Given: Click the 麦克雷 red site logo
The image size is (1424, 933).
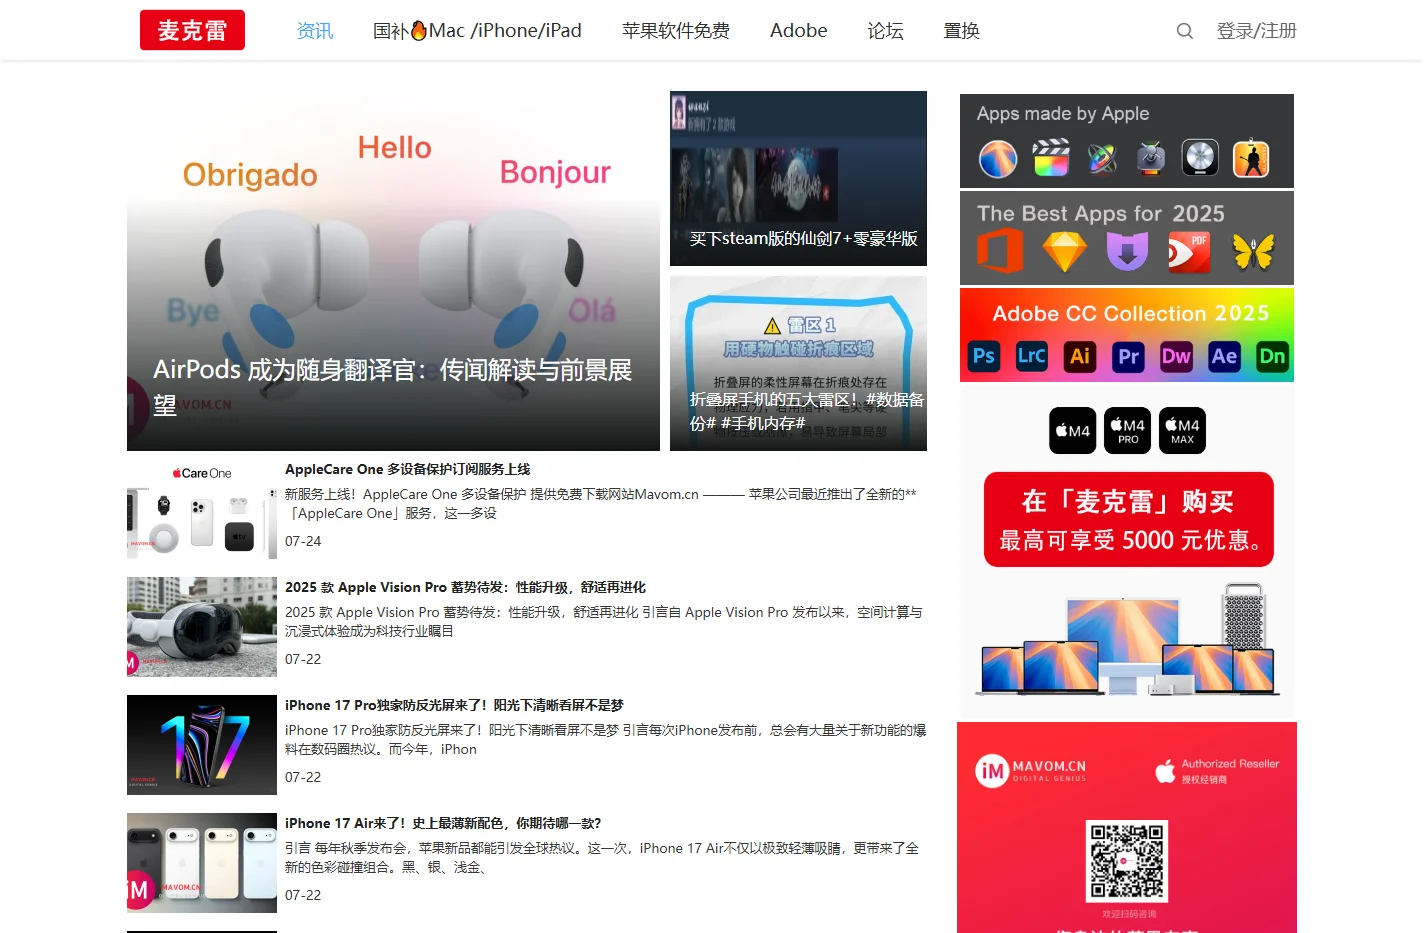Looking at the screenshot, I should click(x=192, y=30).
